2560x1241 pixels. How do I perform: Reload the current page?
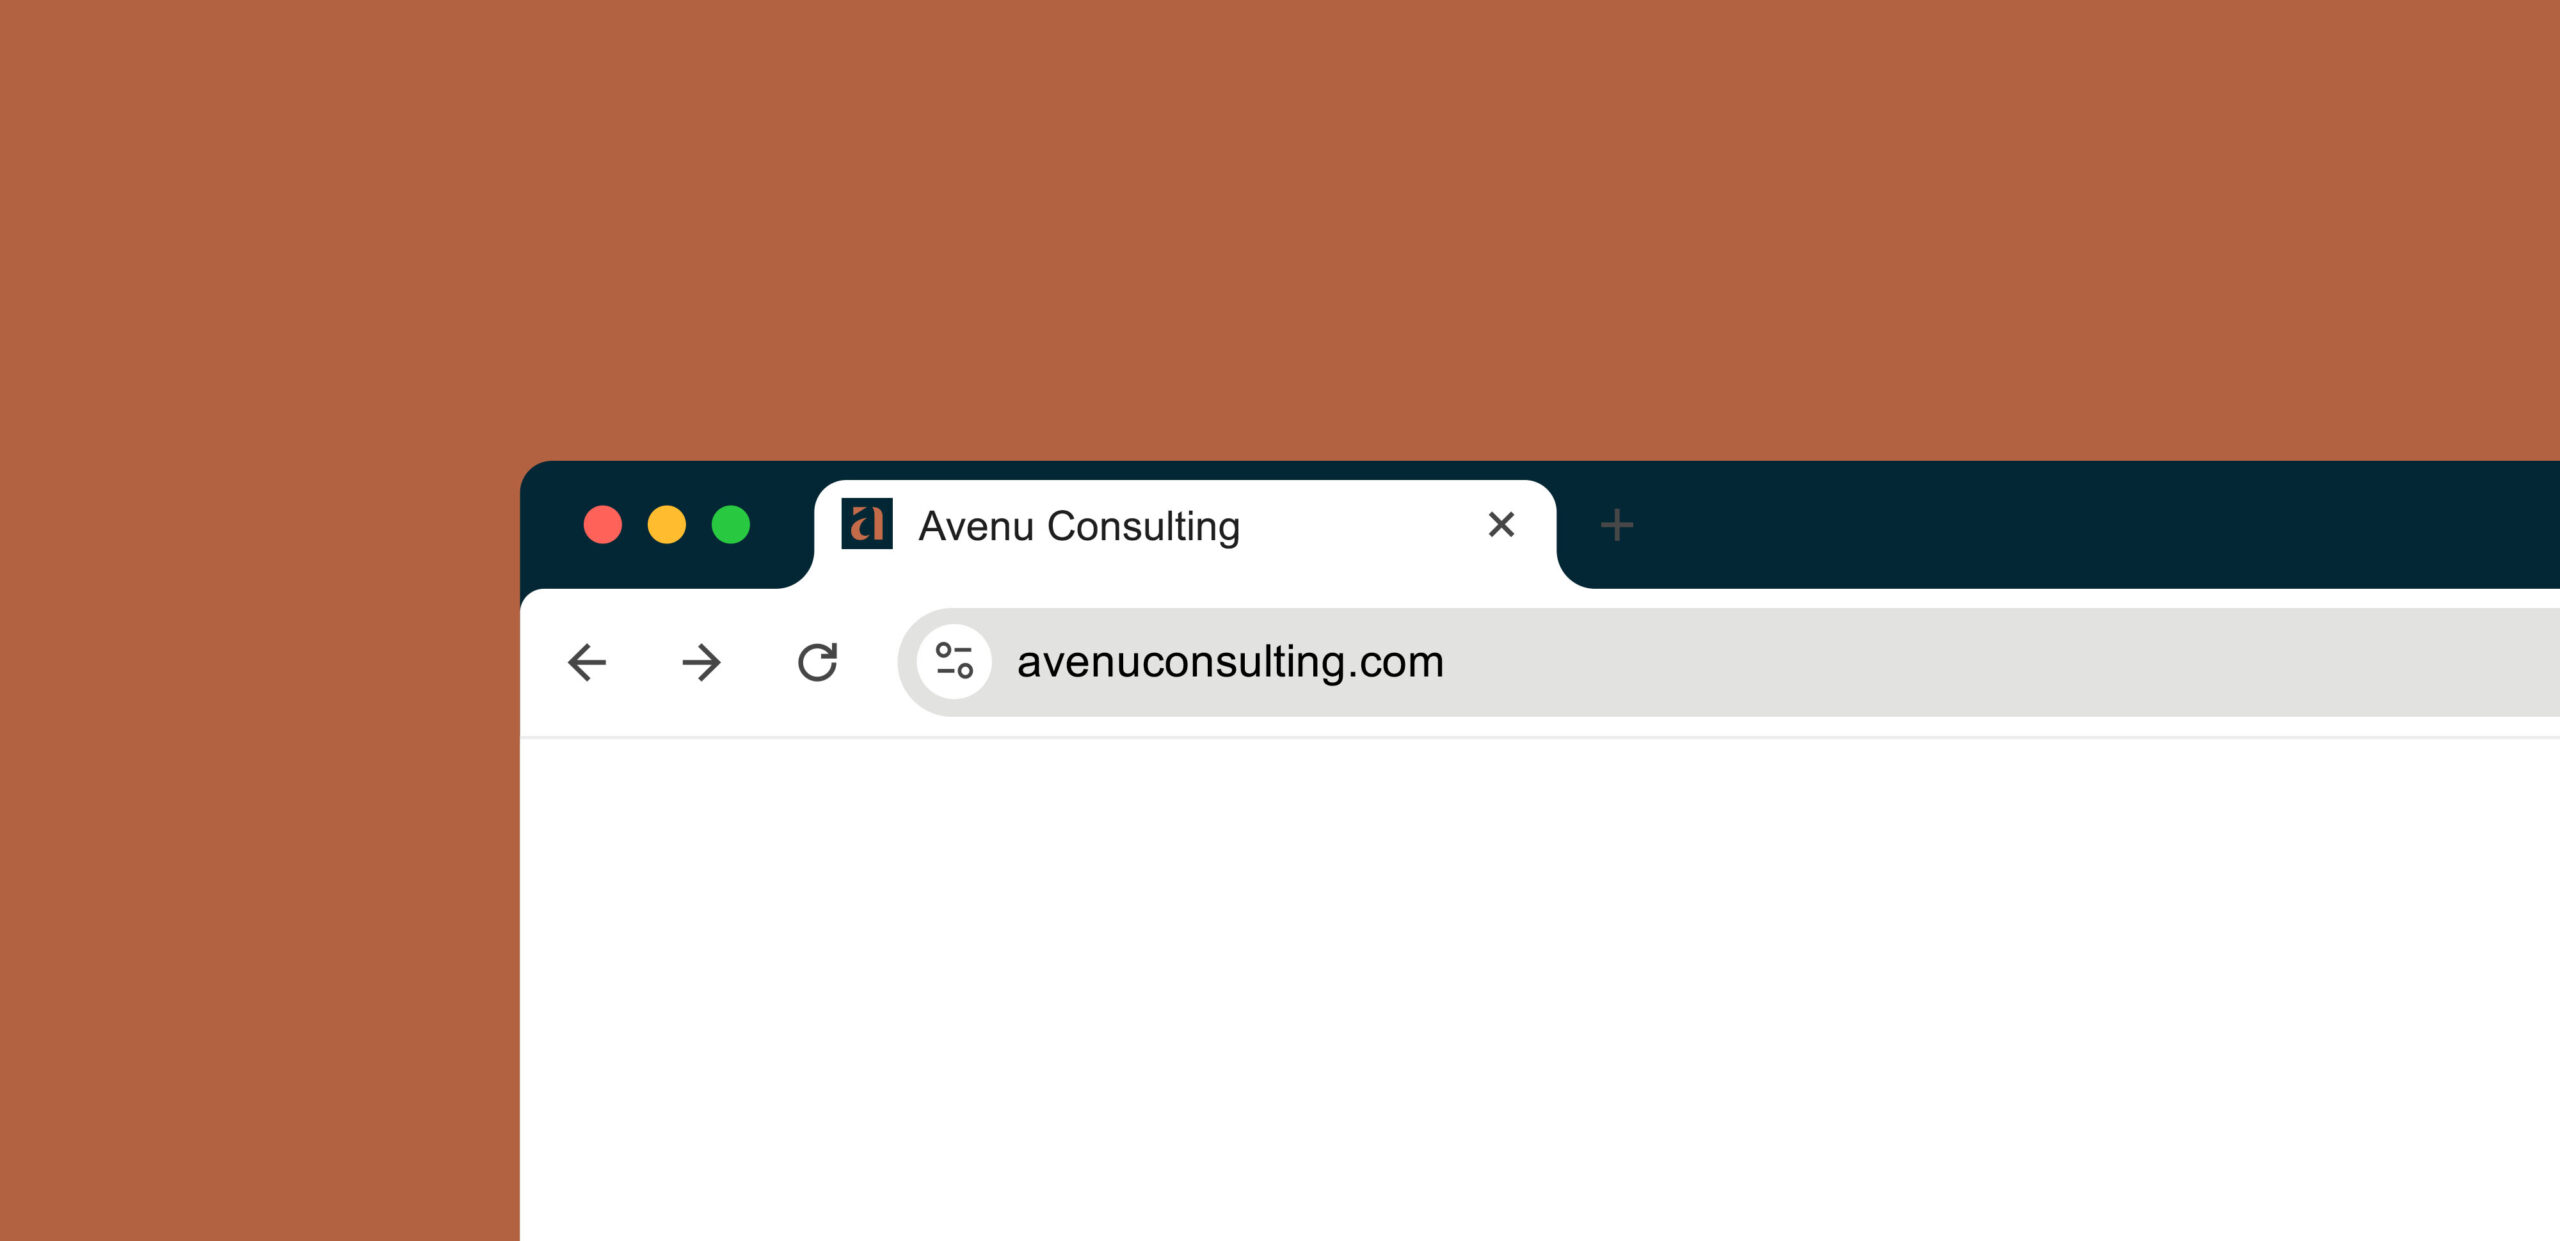[817, 662]
